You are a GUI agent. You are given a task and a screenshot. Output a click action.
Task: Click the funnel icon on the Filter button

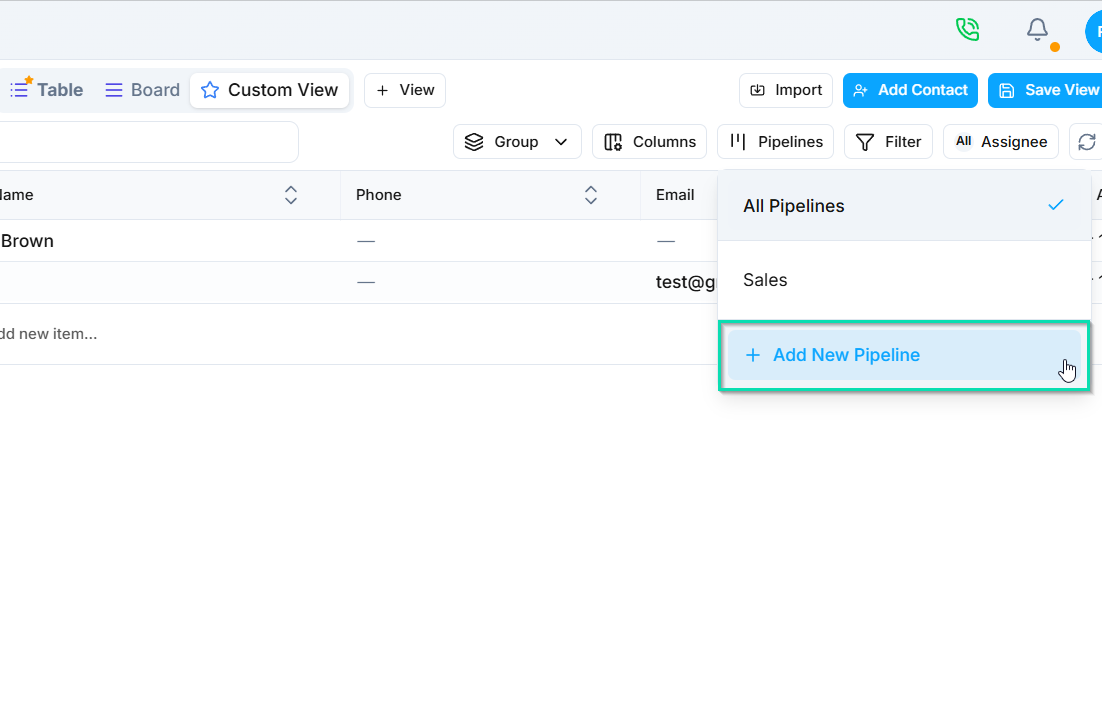pyautogui.click(x=866, y=141)
